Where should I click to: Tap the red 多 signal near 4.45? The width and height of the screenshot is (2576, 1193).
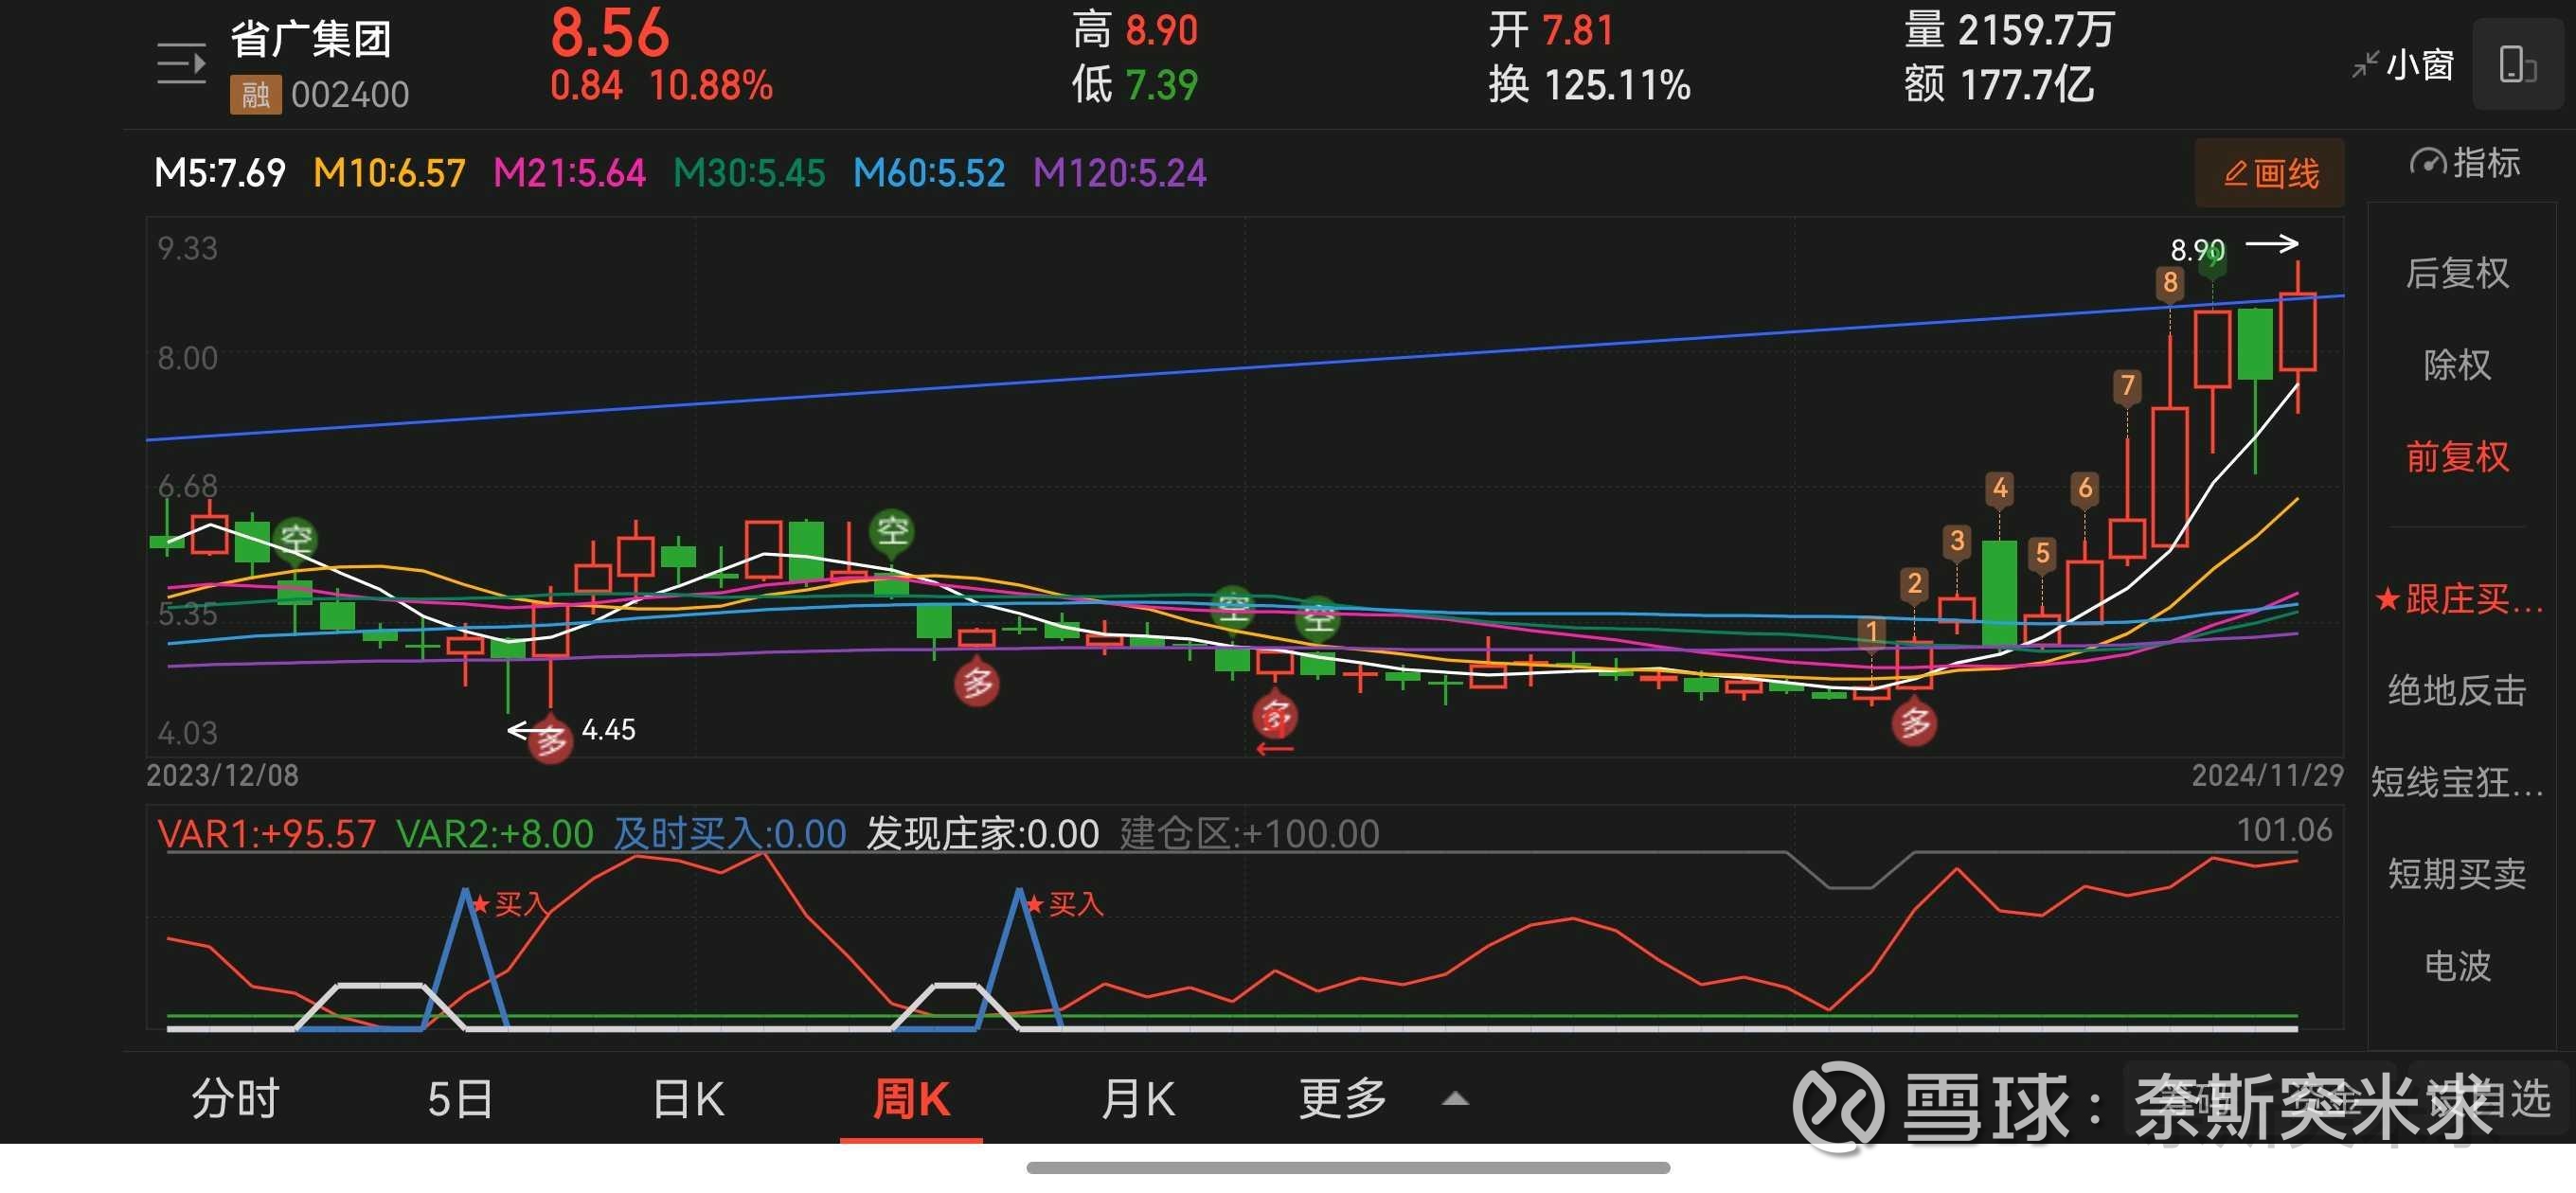tap(550, 741)
